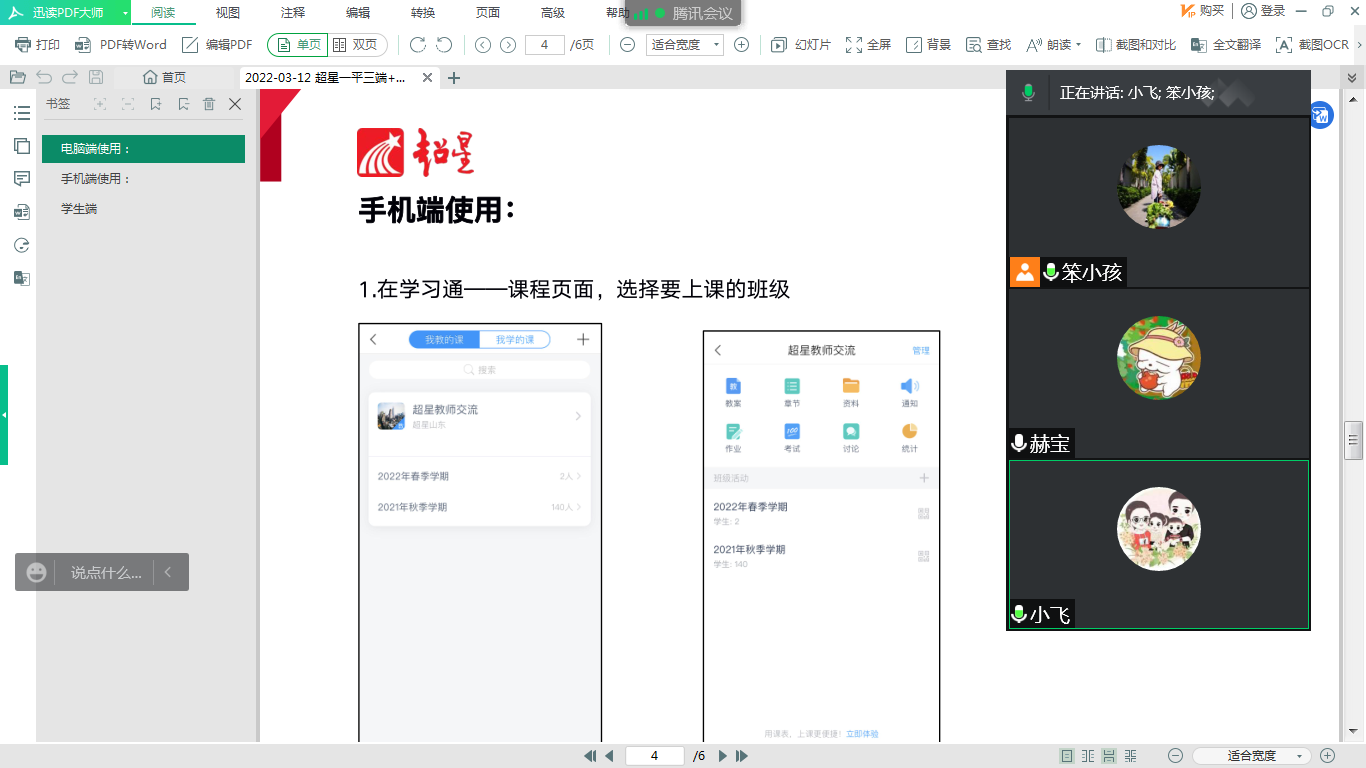Open the 编辑 menu tab

[x=358, y=13]
